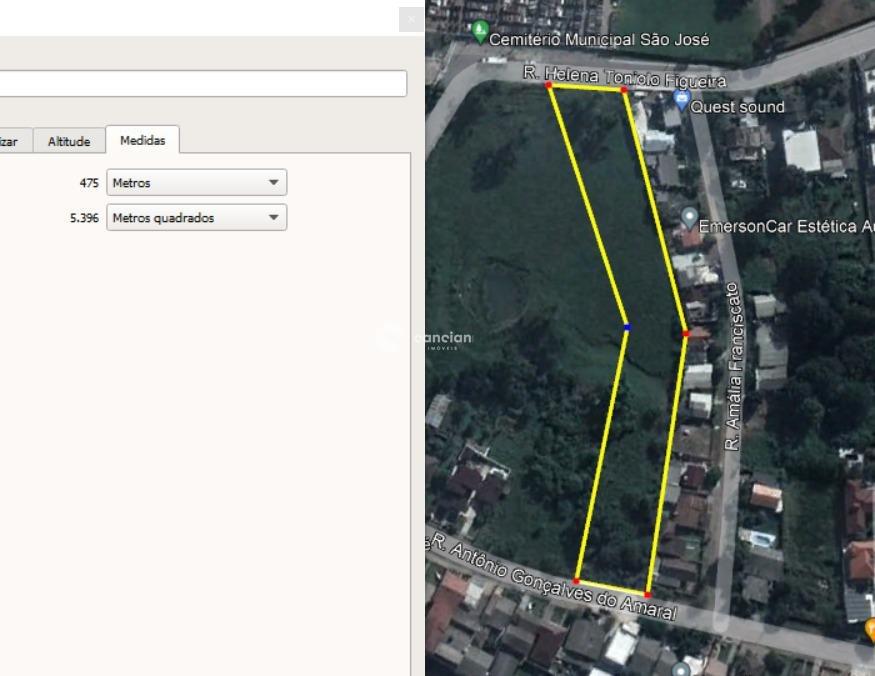This screenshot has width=875, height=676.
Task: Click the name input field at top
Action: pos(200,83)
